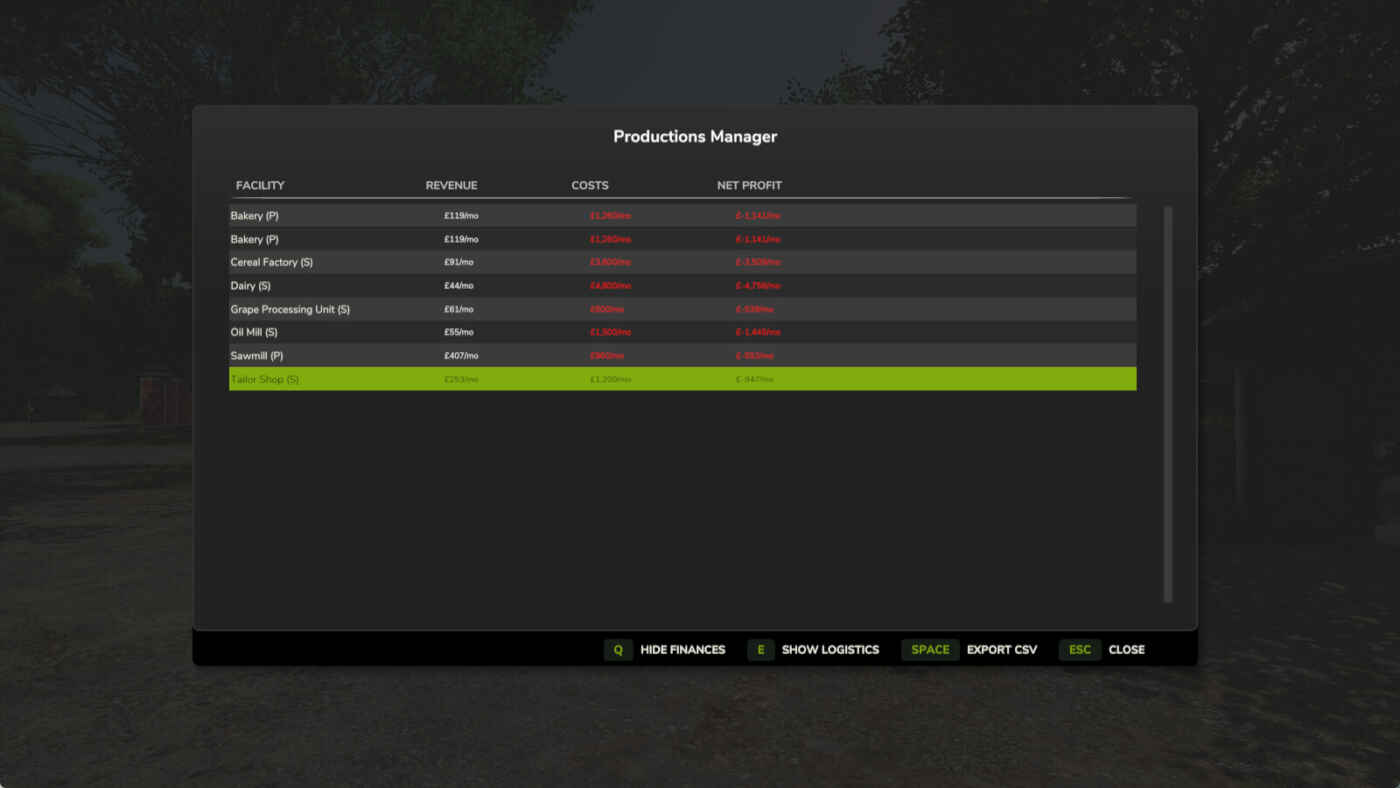Sort by the Facility column header
This screenshot has width=1400, height=788.
click(x=260, y=185)
